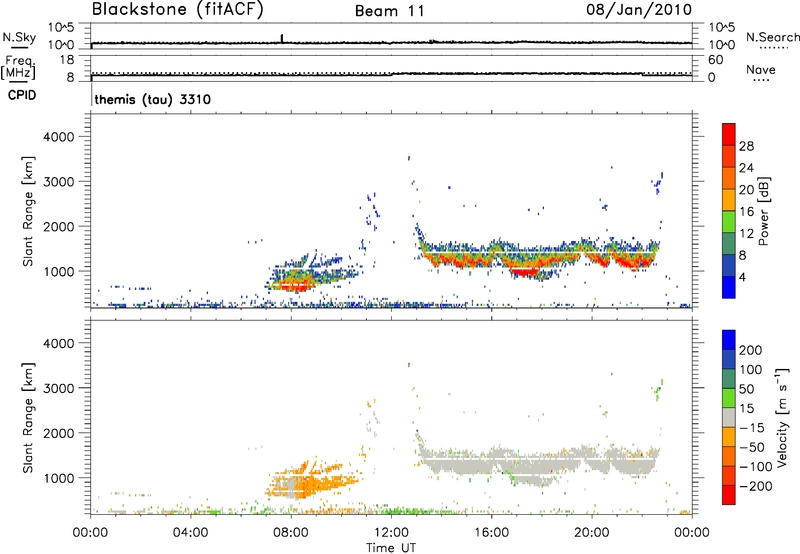The image size is (800, 554).
Task: Click the high-power red echo band near 08:00
Action: pos(297,287)
